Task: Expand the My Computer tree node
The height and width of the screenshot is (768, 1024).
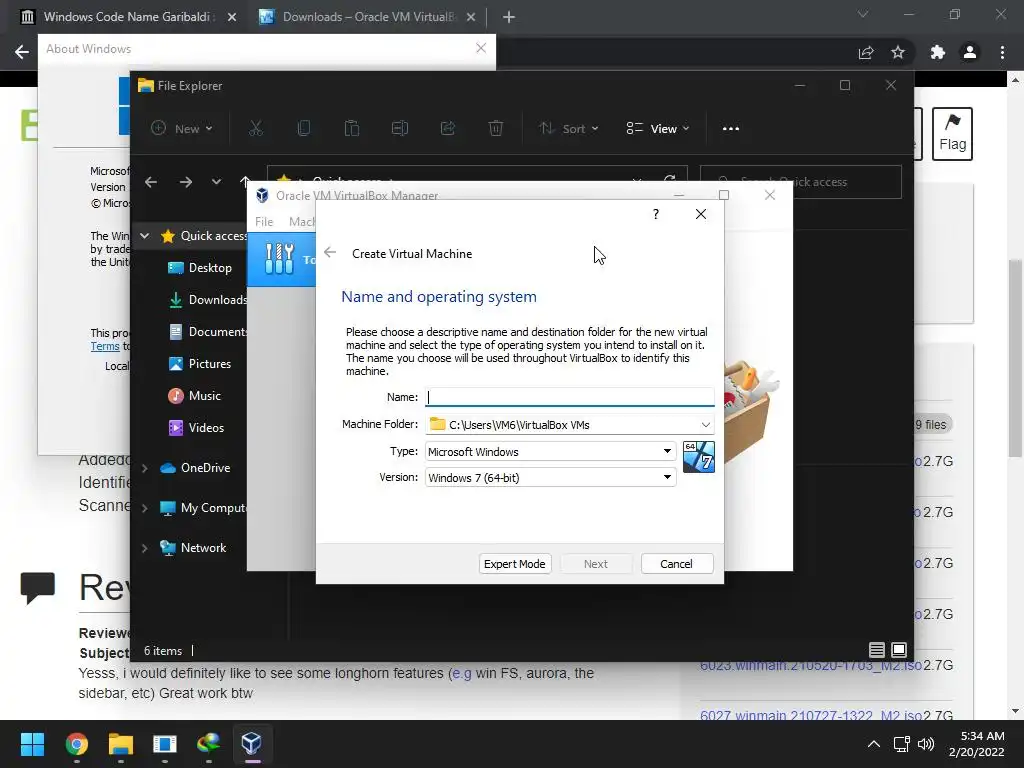Action: pyautogui.click(x=144, y=508)
